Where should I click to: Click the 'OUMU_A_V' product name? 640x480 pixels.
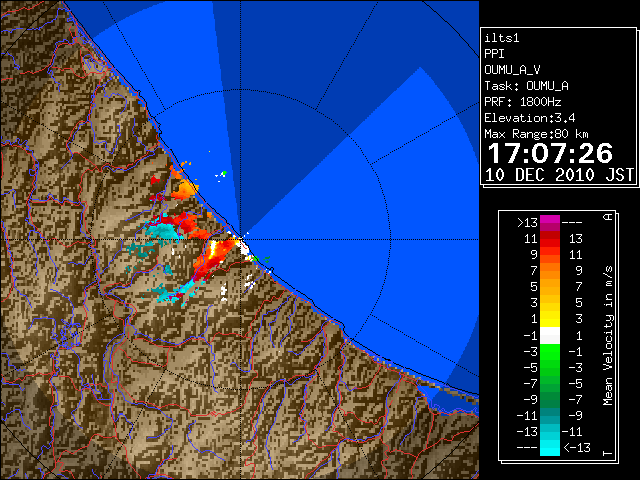512,70
